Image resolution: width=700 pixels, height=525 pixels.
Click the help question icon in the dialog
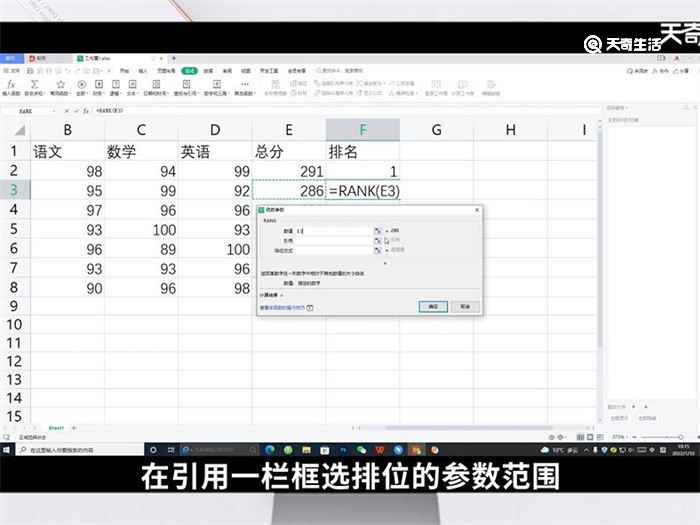310,308
